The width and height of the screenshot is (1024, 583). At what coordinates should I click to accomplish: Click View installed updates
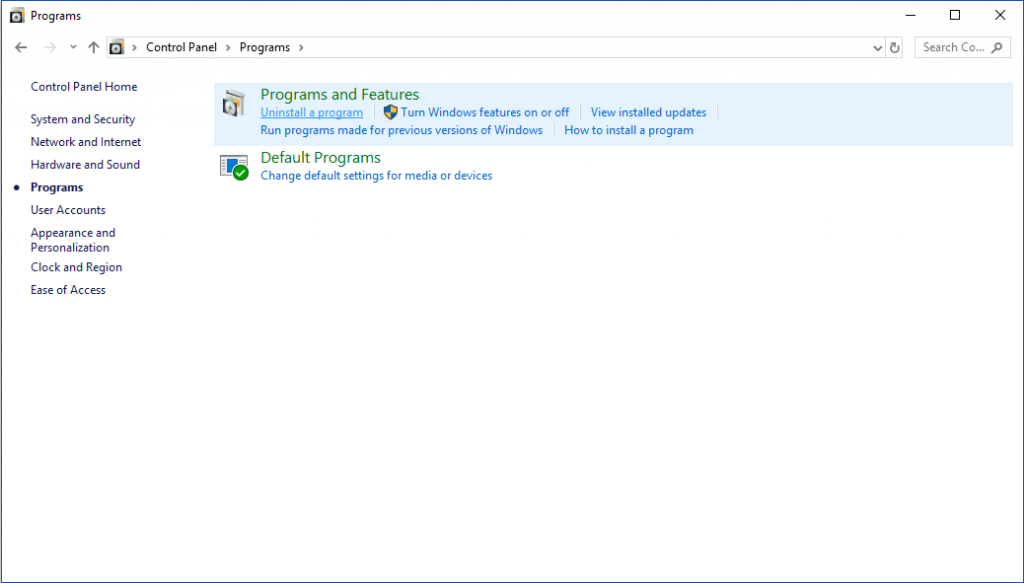[x=648, y=112]
